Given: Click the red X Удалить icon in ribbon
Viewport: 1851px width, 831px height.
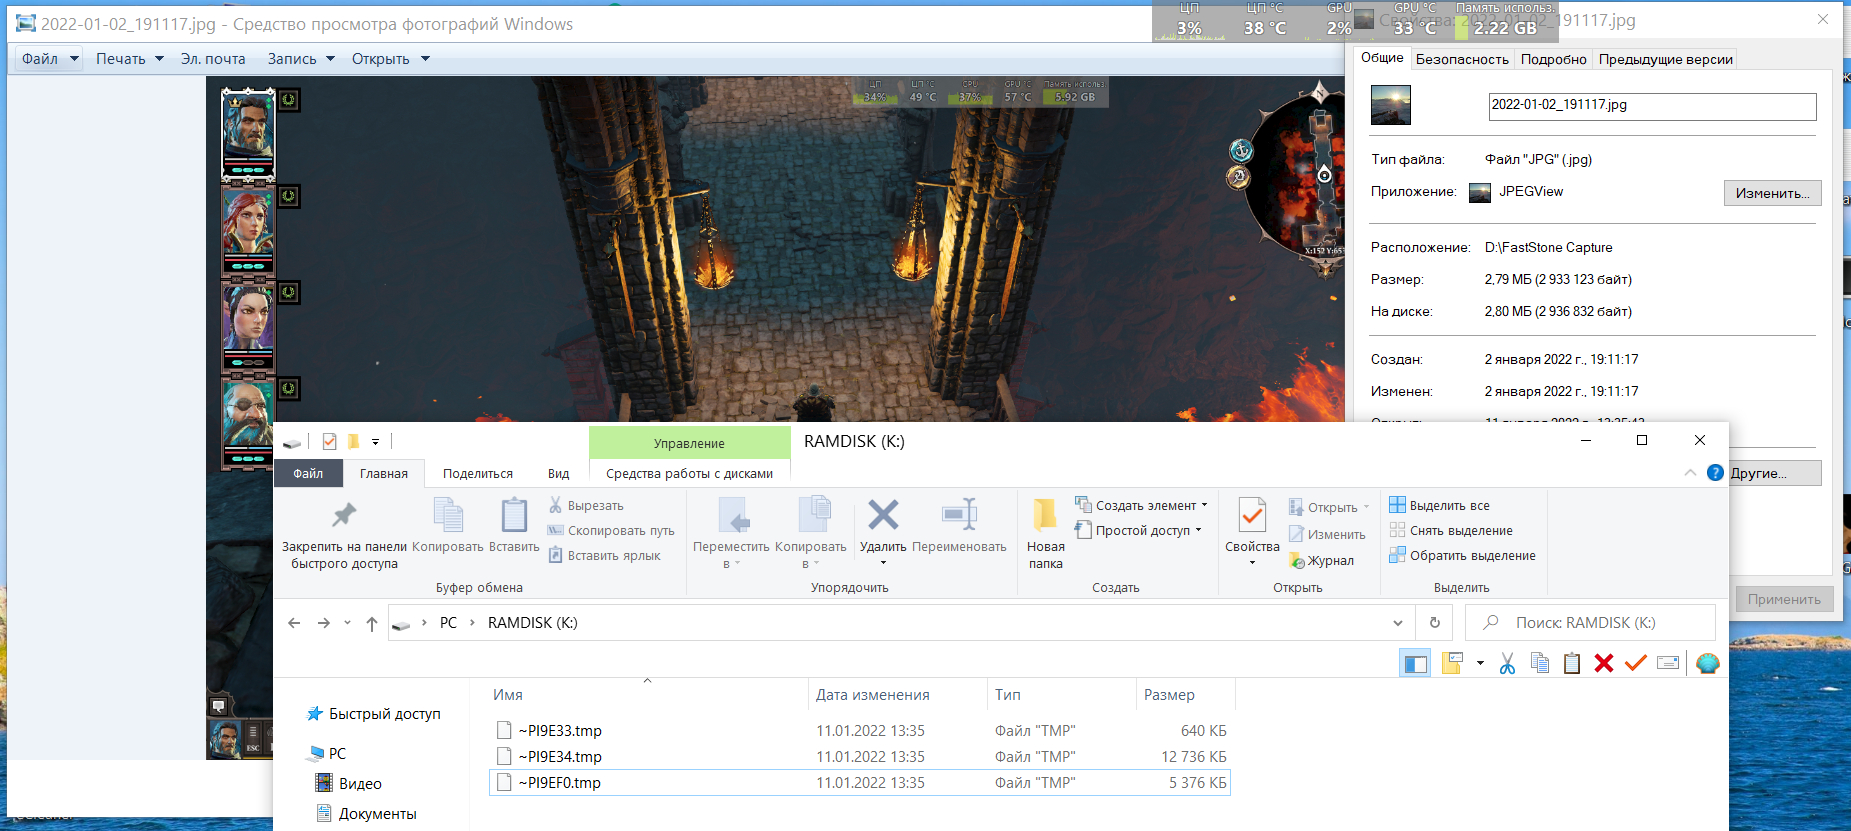Looking at the screenshot, I should (x=883, y=514).
